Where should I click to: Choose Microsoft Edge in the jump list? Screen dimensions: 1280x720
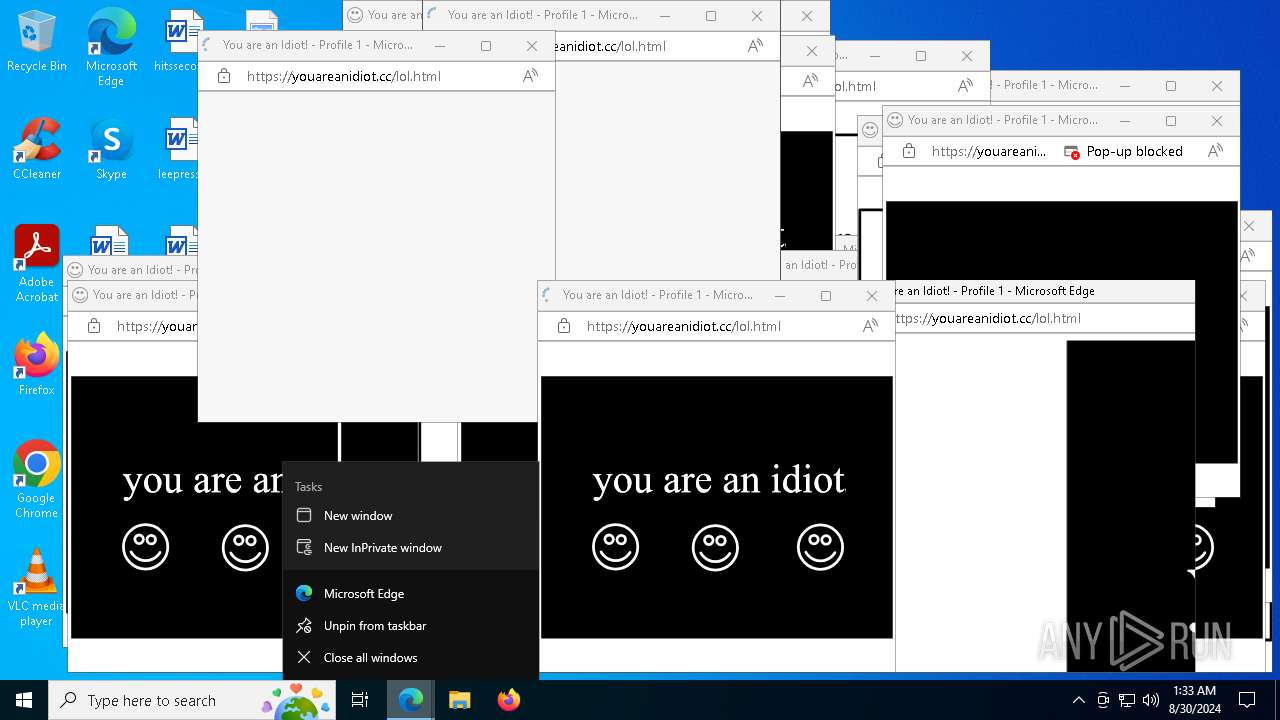411,594
